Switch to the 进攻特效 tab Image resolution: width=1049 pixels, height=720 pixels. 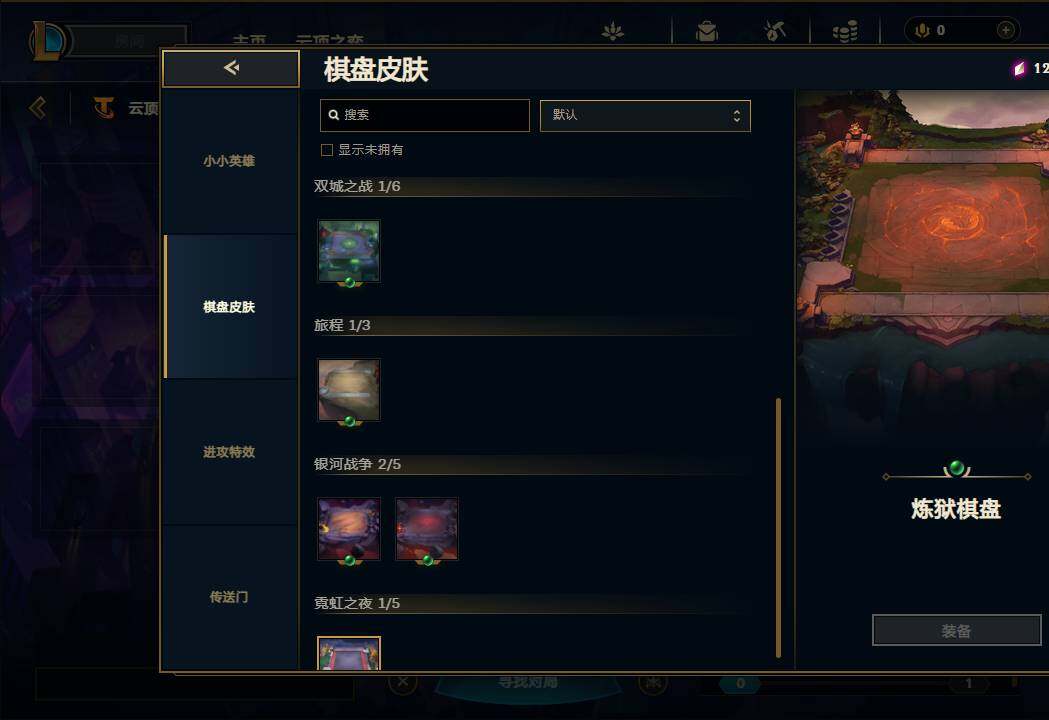coord(229,452)
